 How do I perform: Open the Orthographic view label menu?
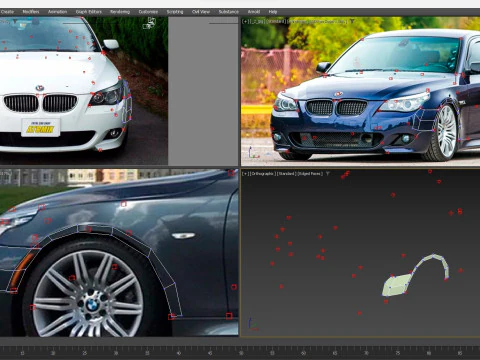(x=263, y=174)
